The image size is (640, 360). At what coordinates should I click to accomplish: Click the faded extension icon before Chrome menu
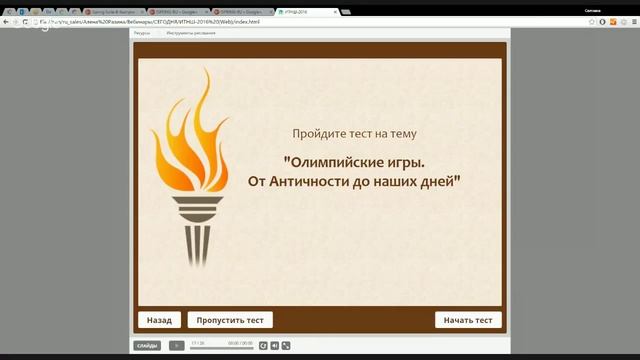click(624, 22)
